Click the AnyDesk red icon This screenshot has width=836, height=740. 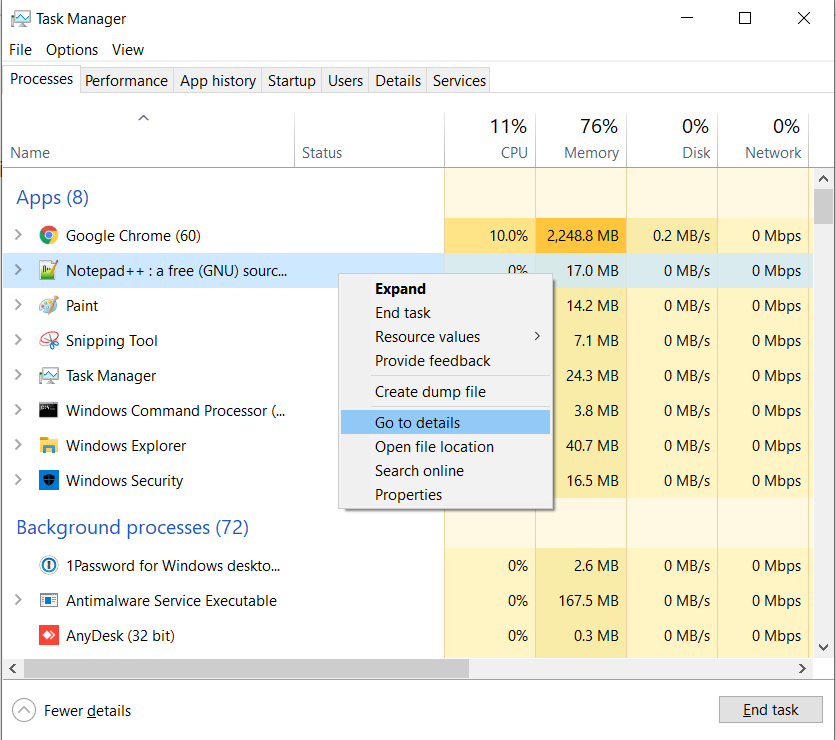(x=49, y=635)
